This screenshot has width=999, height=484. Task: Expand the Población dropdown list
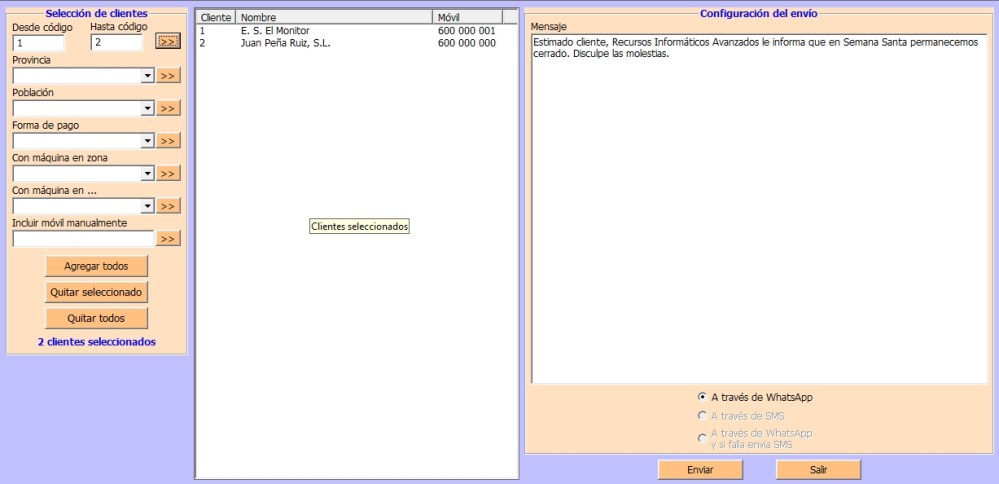tap(147, 109)
